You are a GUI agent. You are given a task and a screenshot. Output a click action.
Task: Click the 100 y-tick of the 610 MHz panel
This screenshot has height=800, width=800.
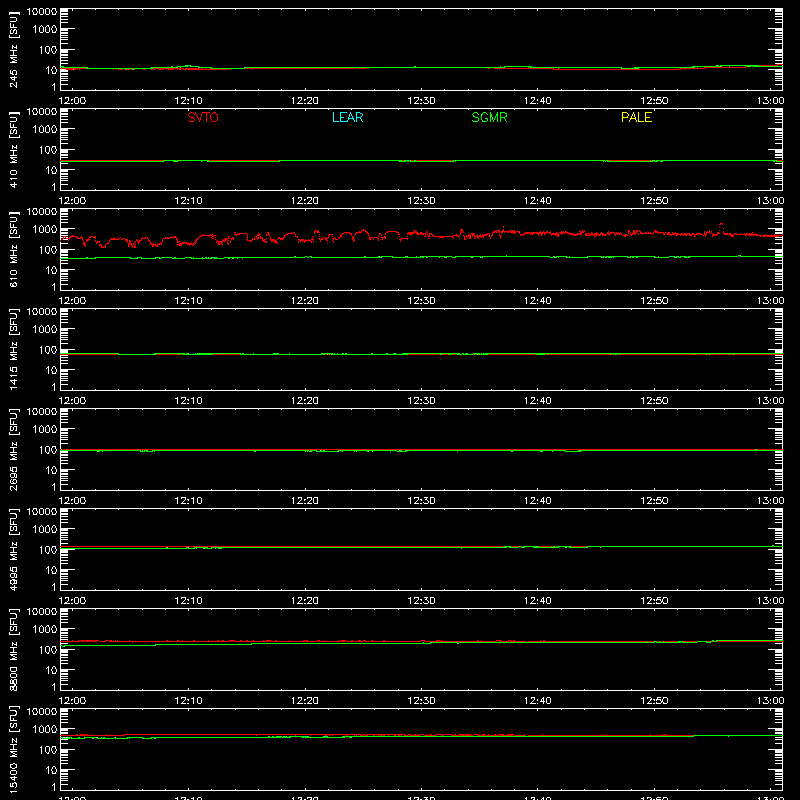(x=48, y=250)
